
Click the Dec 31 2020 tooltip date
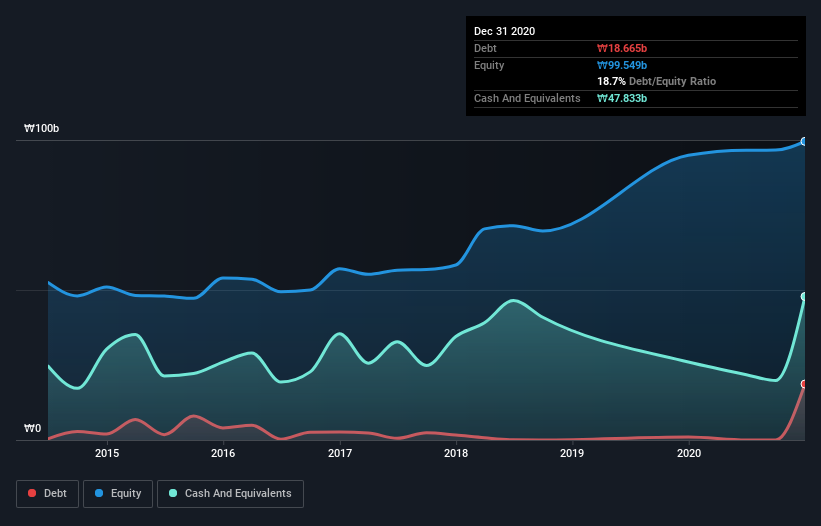(504, 31)
